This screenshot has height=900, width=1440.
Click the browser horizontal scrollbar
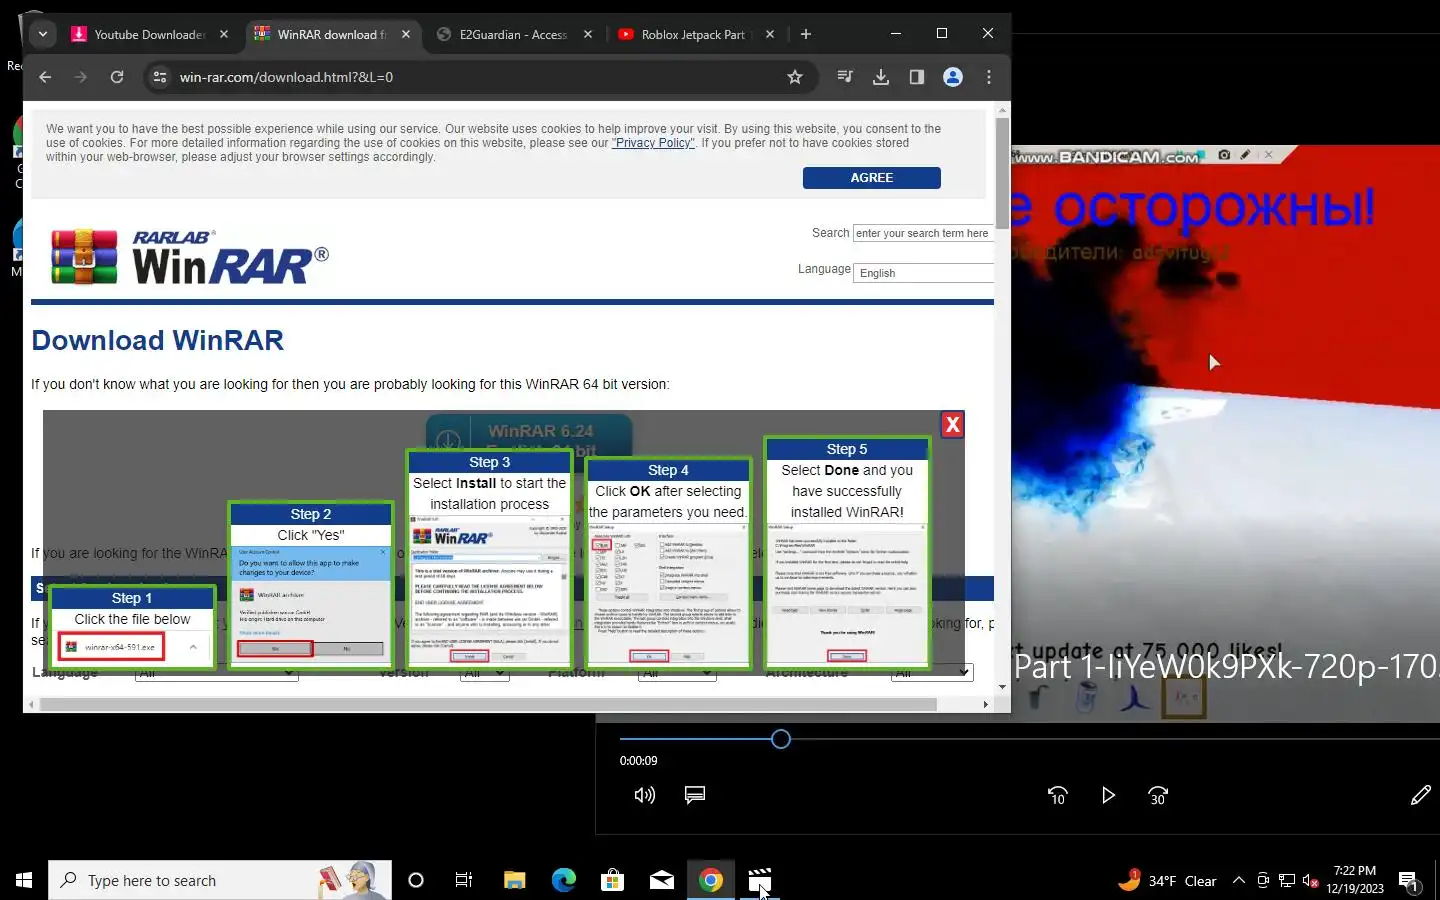point(488,705)
